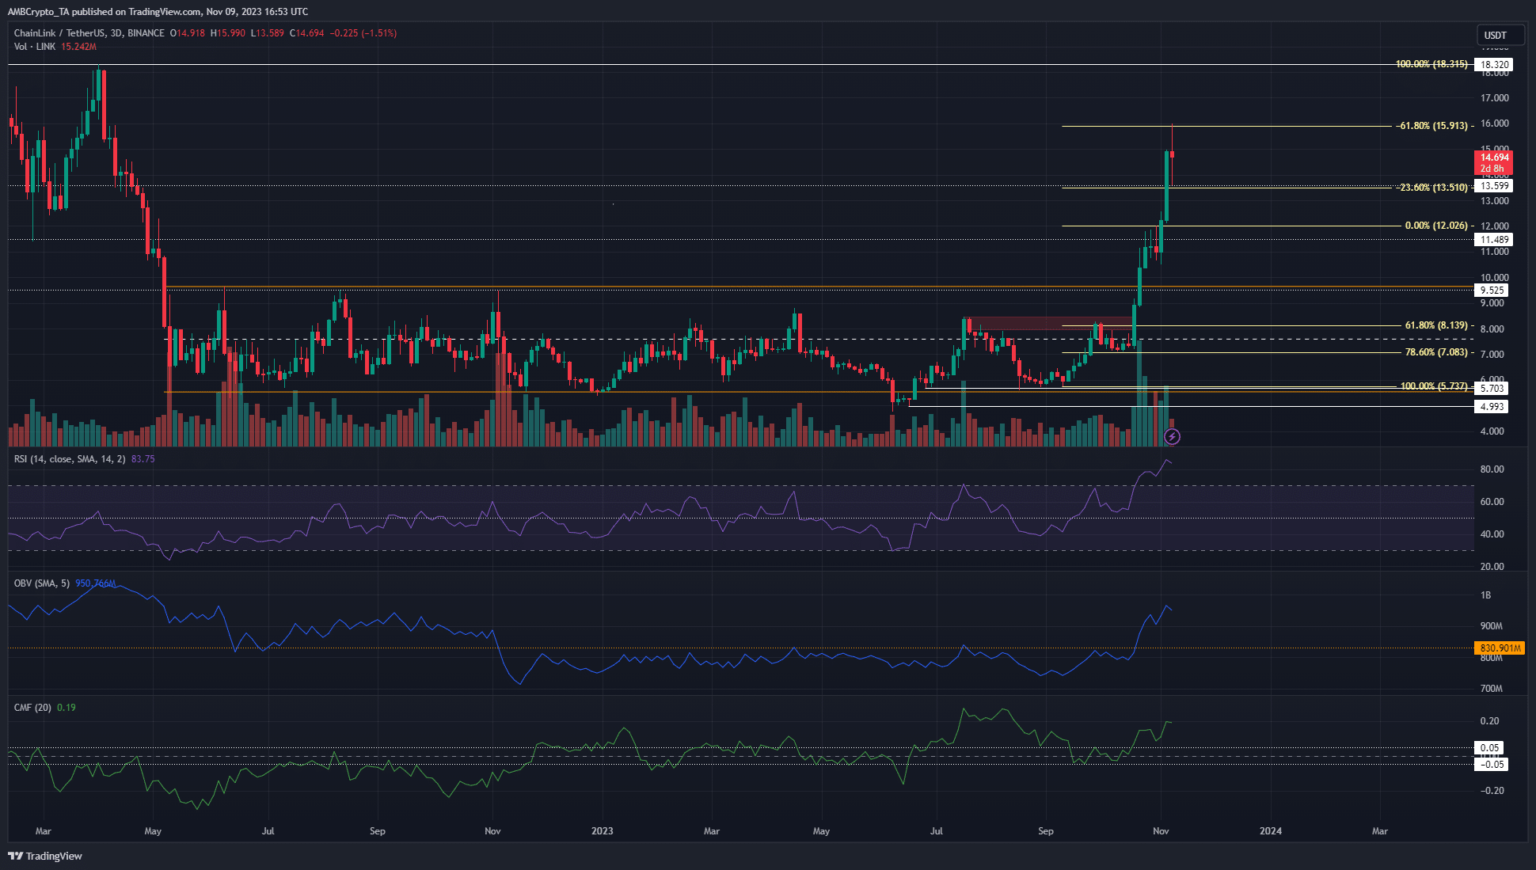Click the orange OBV 830.901M level label
Screen dimensions: 1536x870
coord(1500,648)
